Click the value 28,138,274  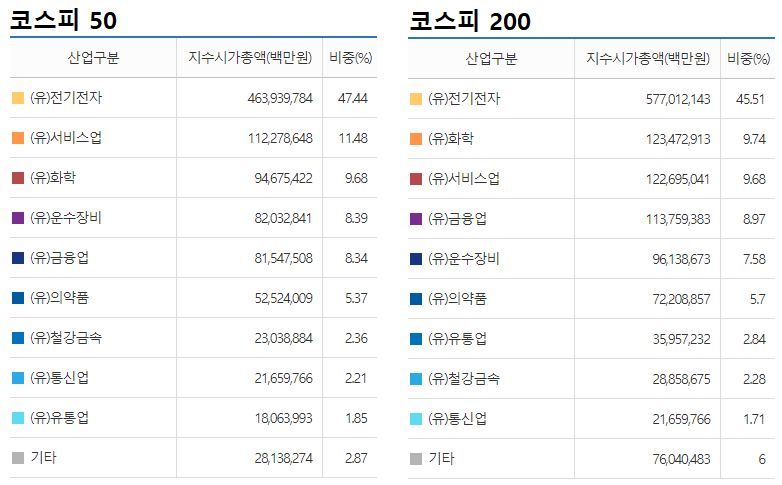click(x=283, y=458)
